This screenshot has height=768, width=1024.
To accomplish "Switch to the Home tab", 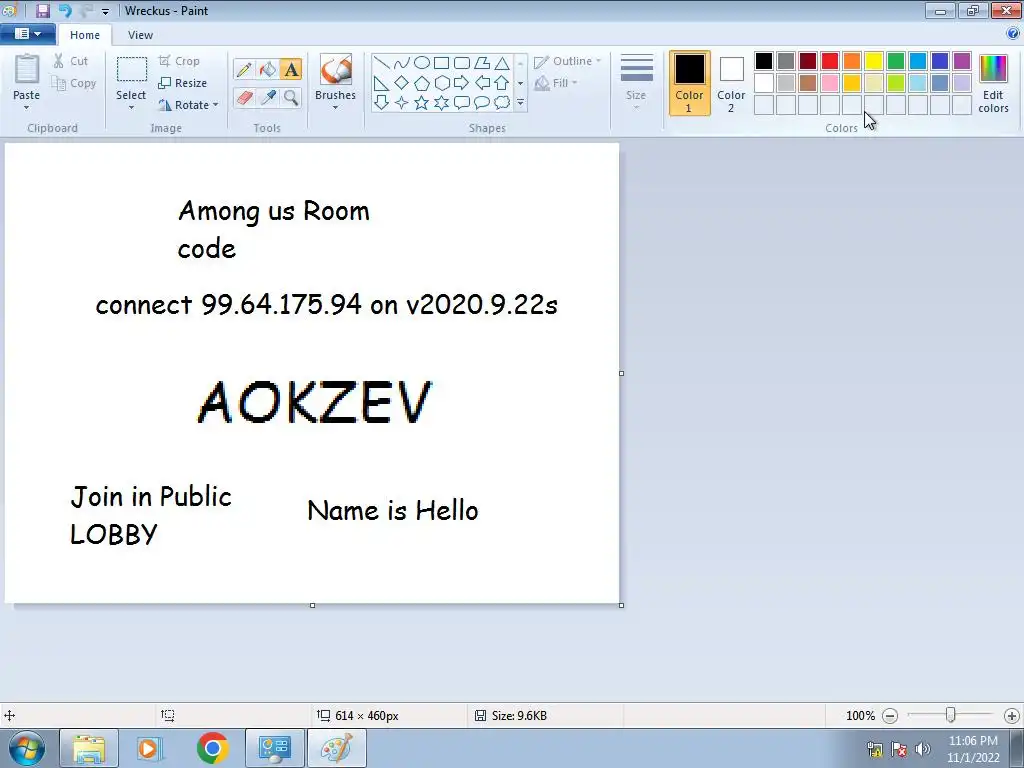I will pyautogui.click(x=85, y=35).
